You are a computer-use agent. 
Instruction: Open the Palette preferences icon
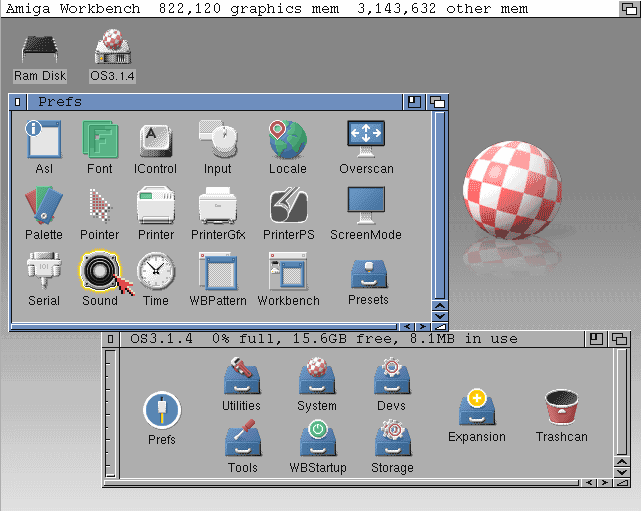43,206
